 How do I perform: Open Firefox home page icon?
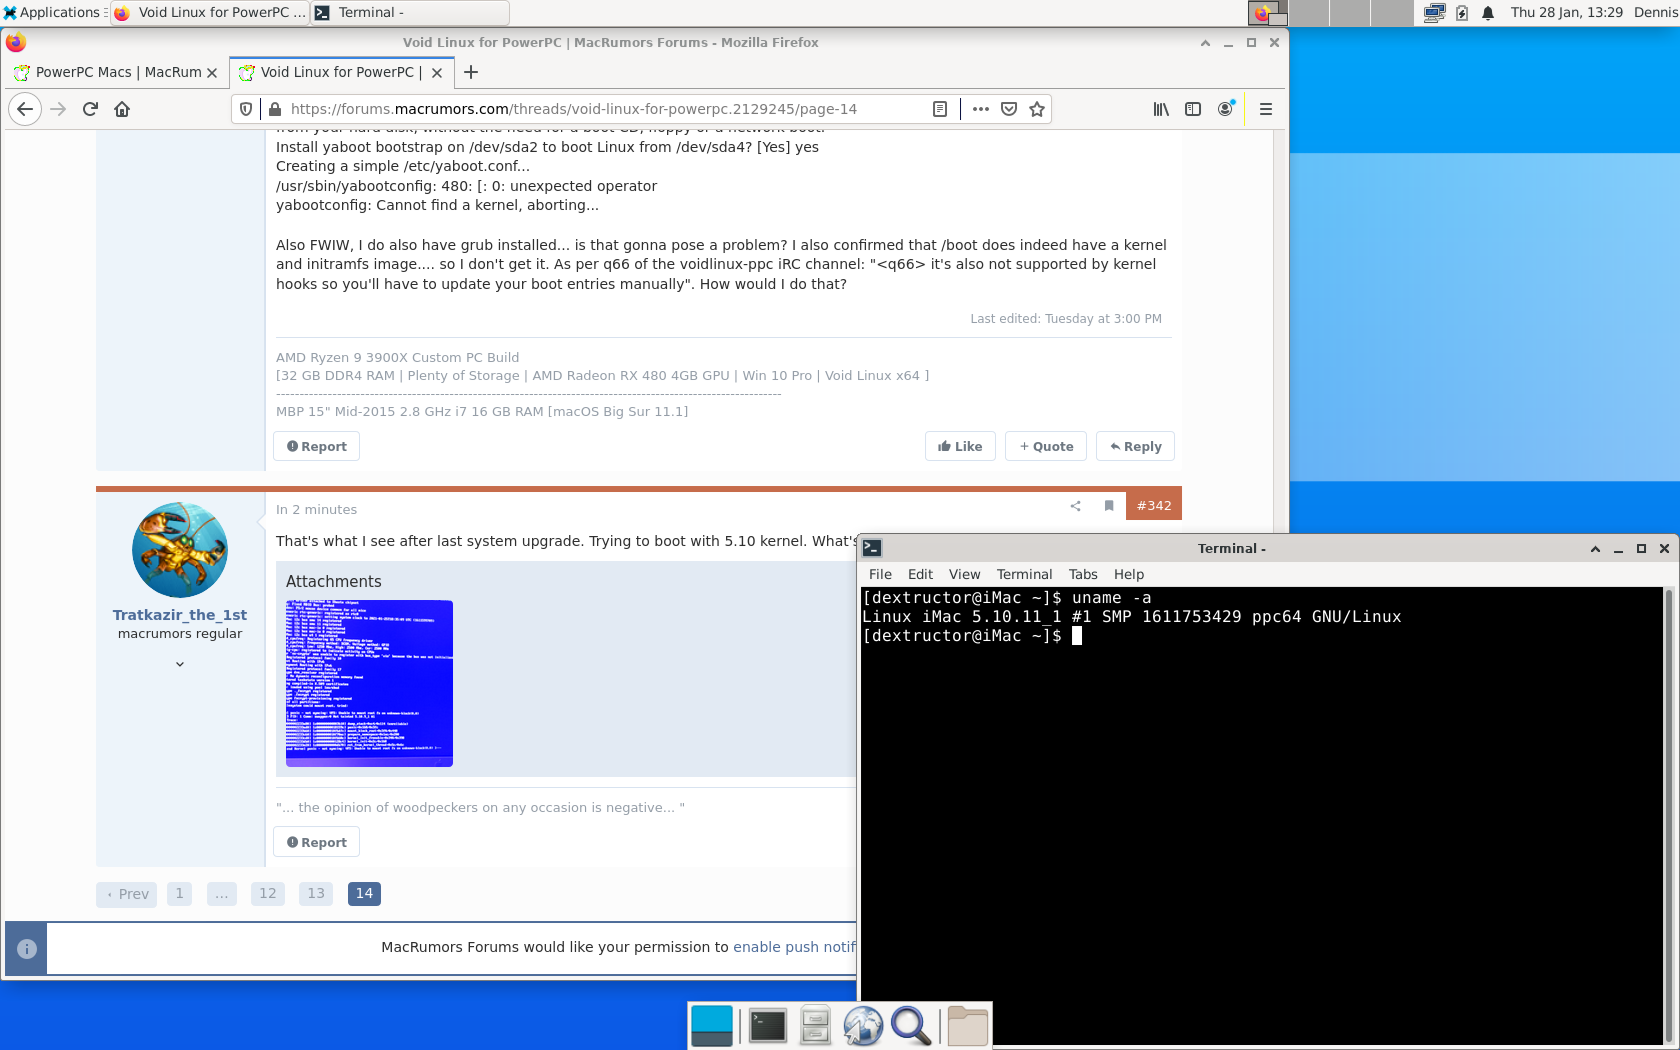click(122, 109)
